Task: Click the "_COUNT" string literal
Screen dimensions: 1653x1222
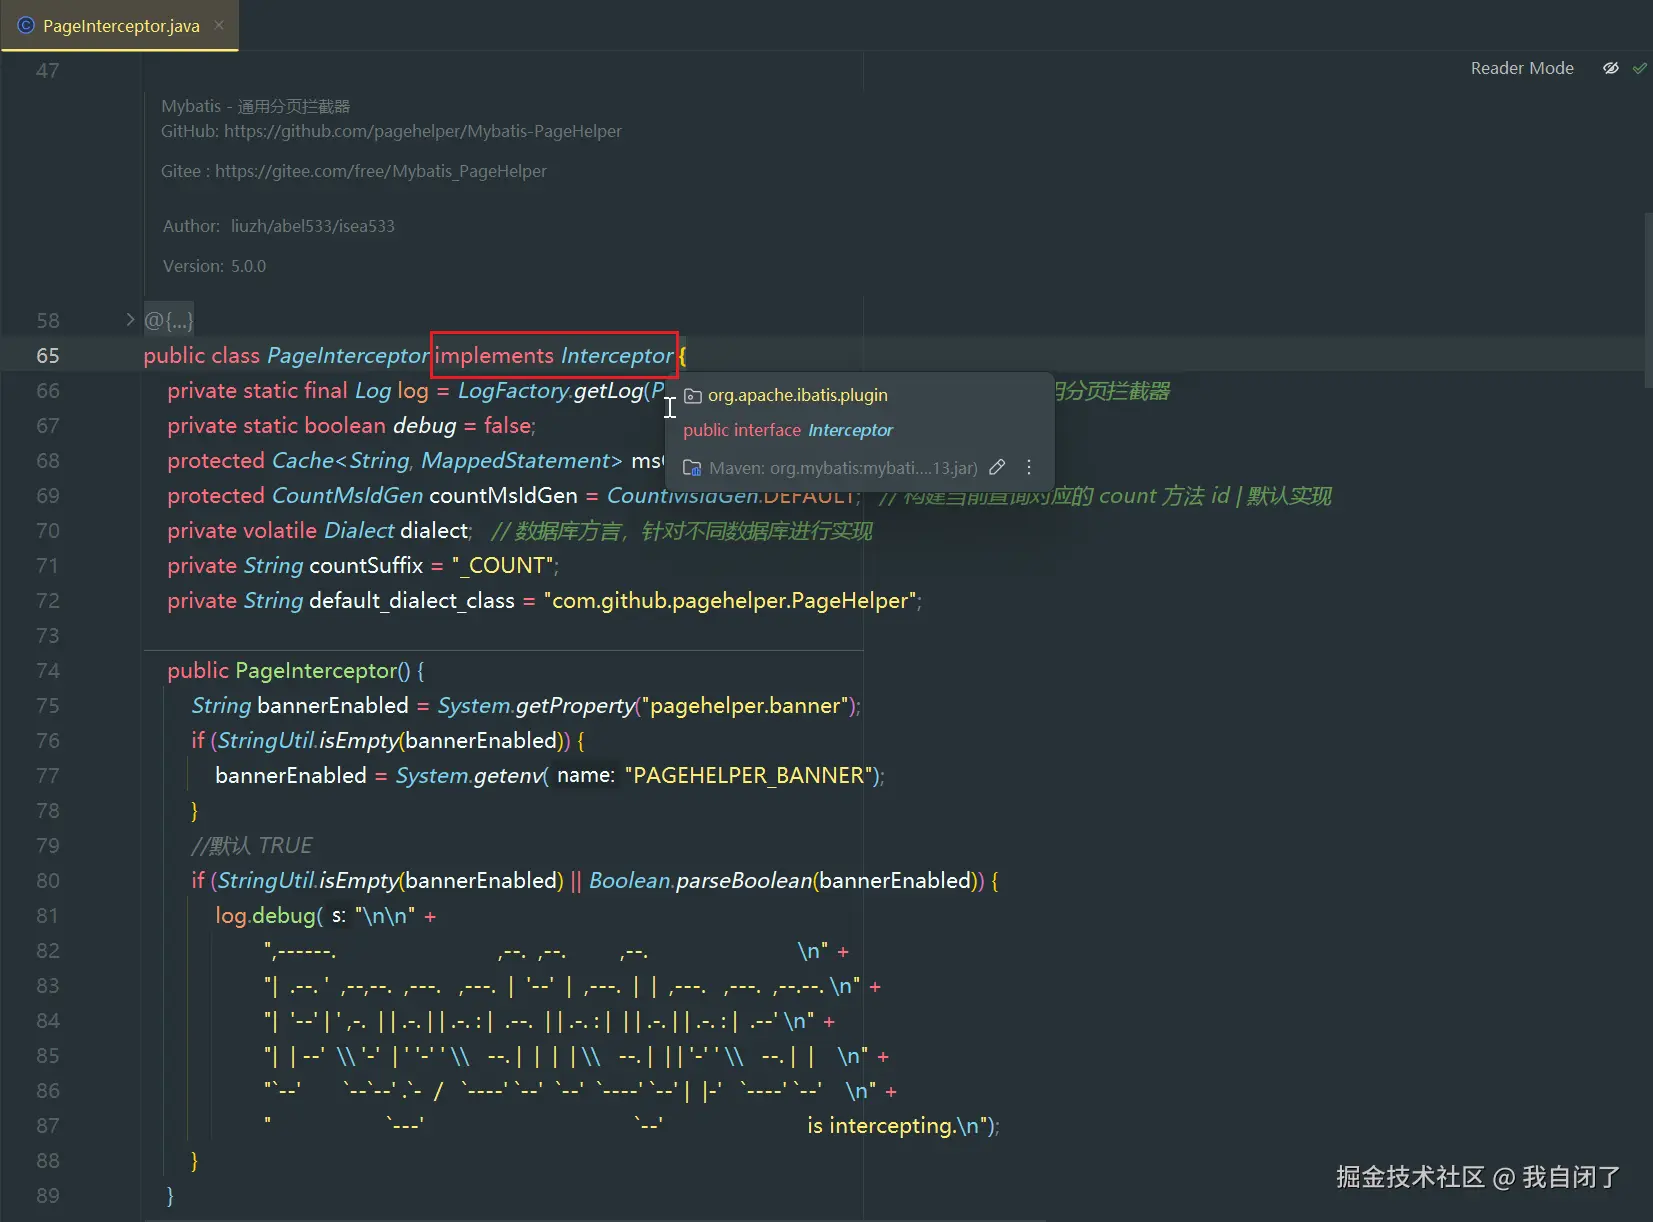Action: pos(503,566)
